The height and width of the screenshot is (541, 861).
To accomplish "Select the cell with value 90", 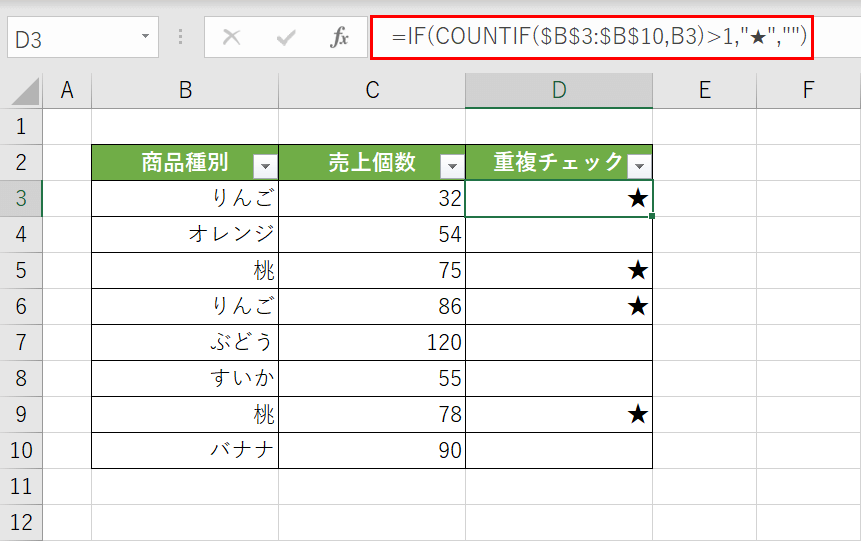I will coord(372,450).
